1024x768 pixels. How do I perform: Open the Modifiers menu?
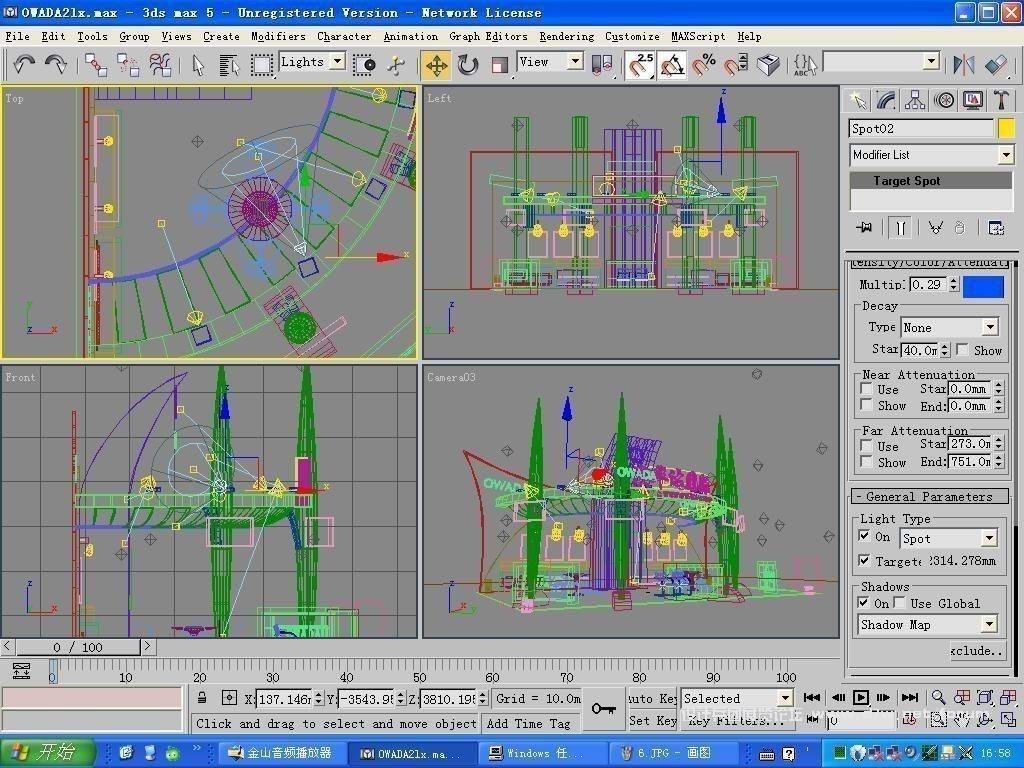click(x=278, y=37)
